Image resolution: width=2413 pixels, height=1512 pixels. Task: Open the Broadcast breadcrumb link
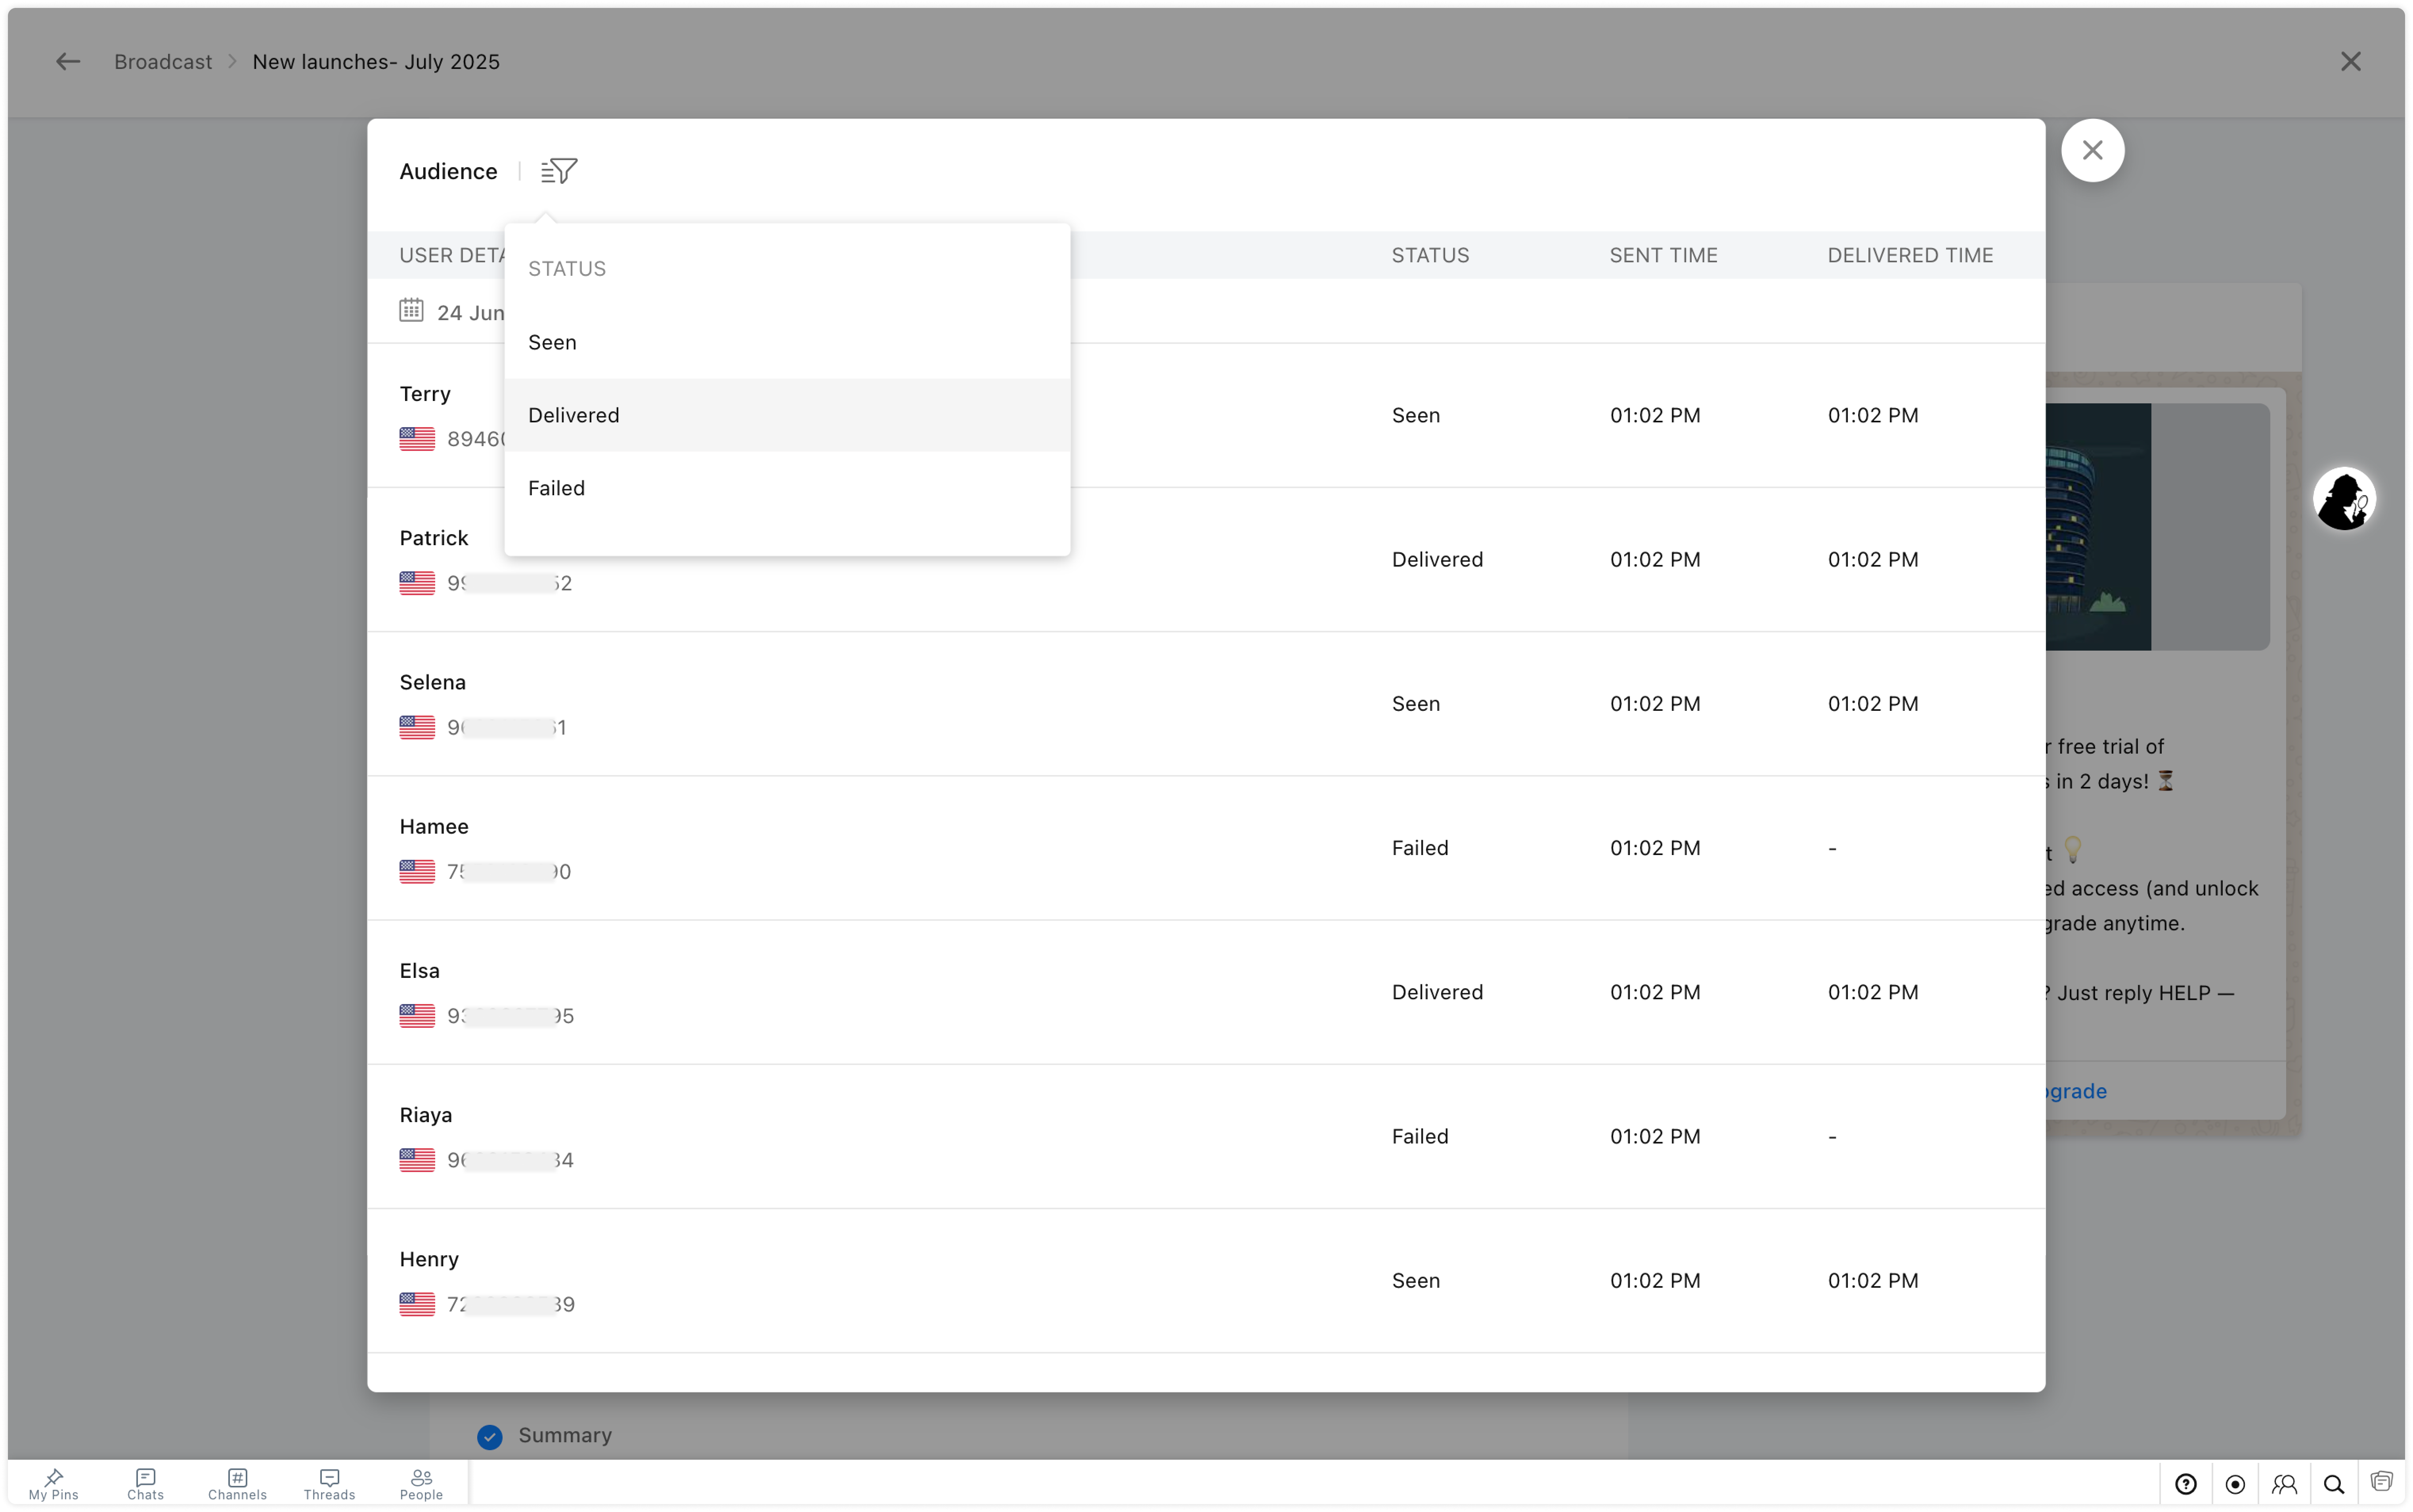pos(163,62)
